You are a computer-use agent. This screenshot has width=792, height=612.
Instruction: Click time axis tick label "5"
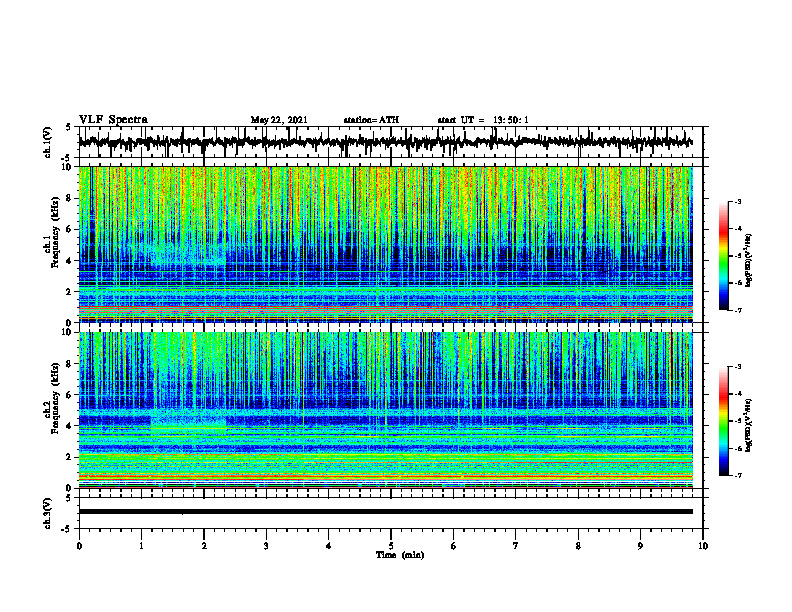(391, 546)
